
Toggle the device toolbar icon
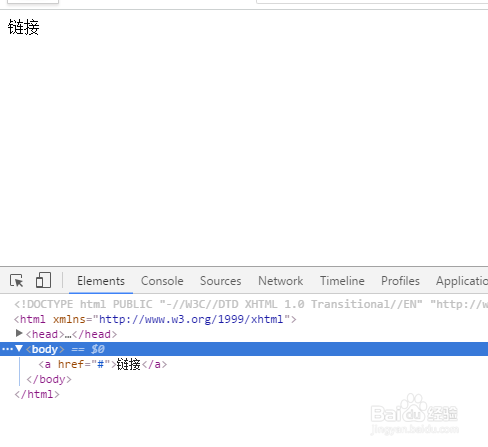[x=43, y=280]
